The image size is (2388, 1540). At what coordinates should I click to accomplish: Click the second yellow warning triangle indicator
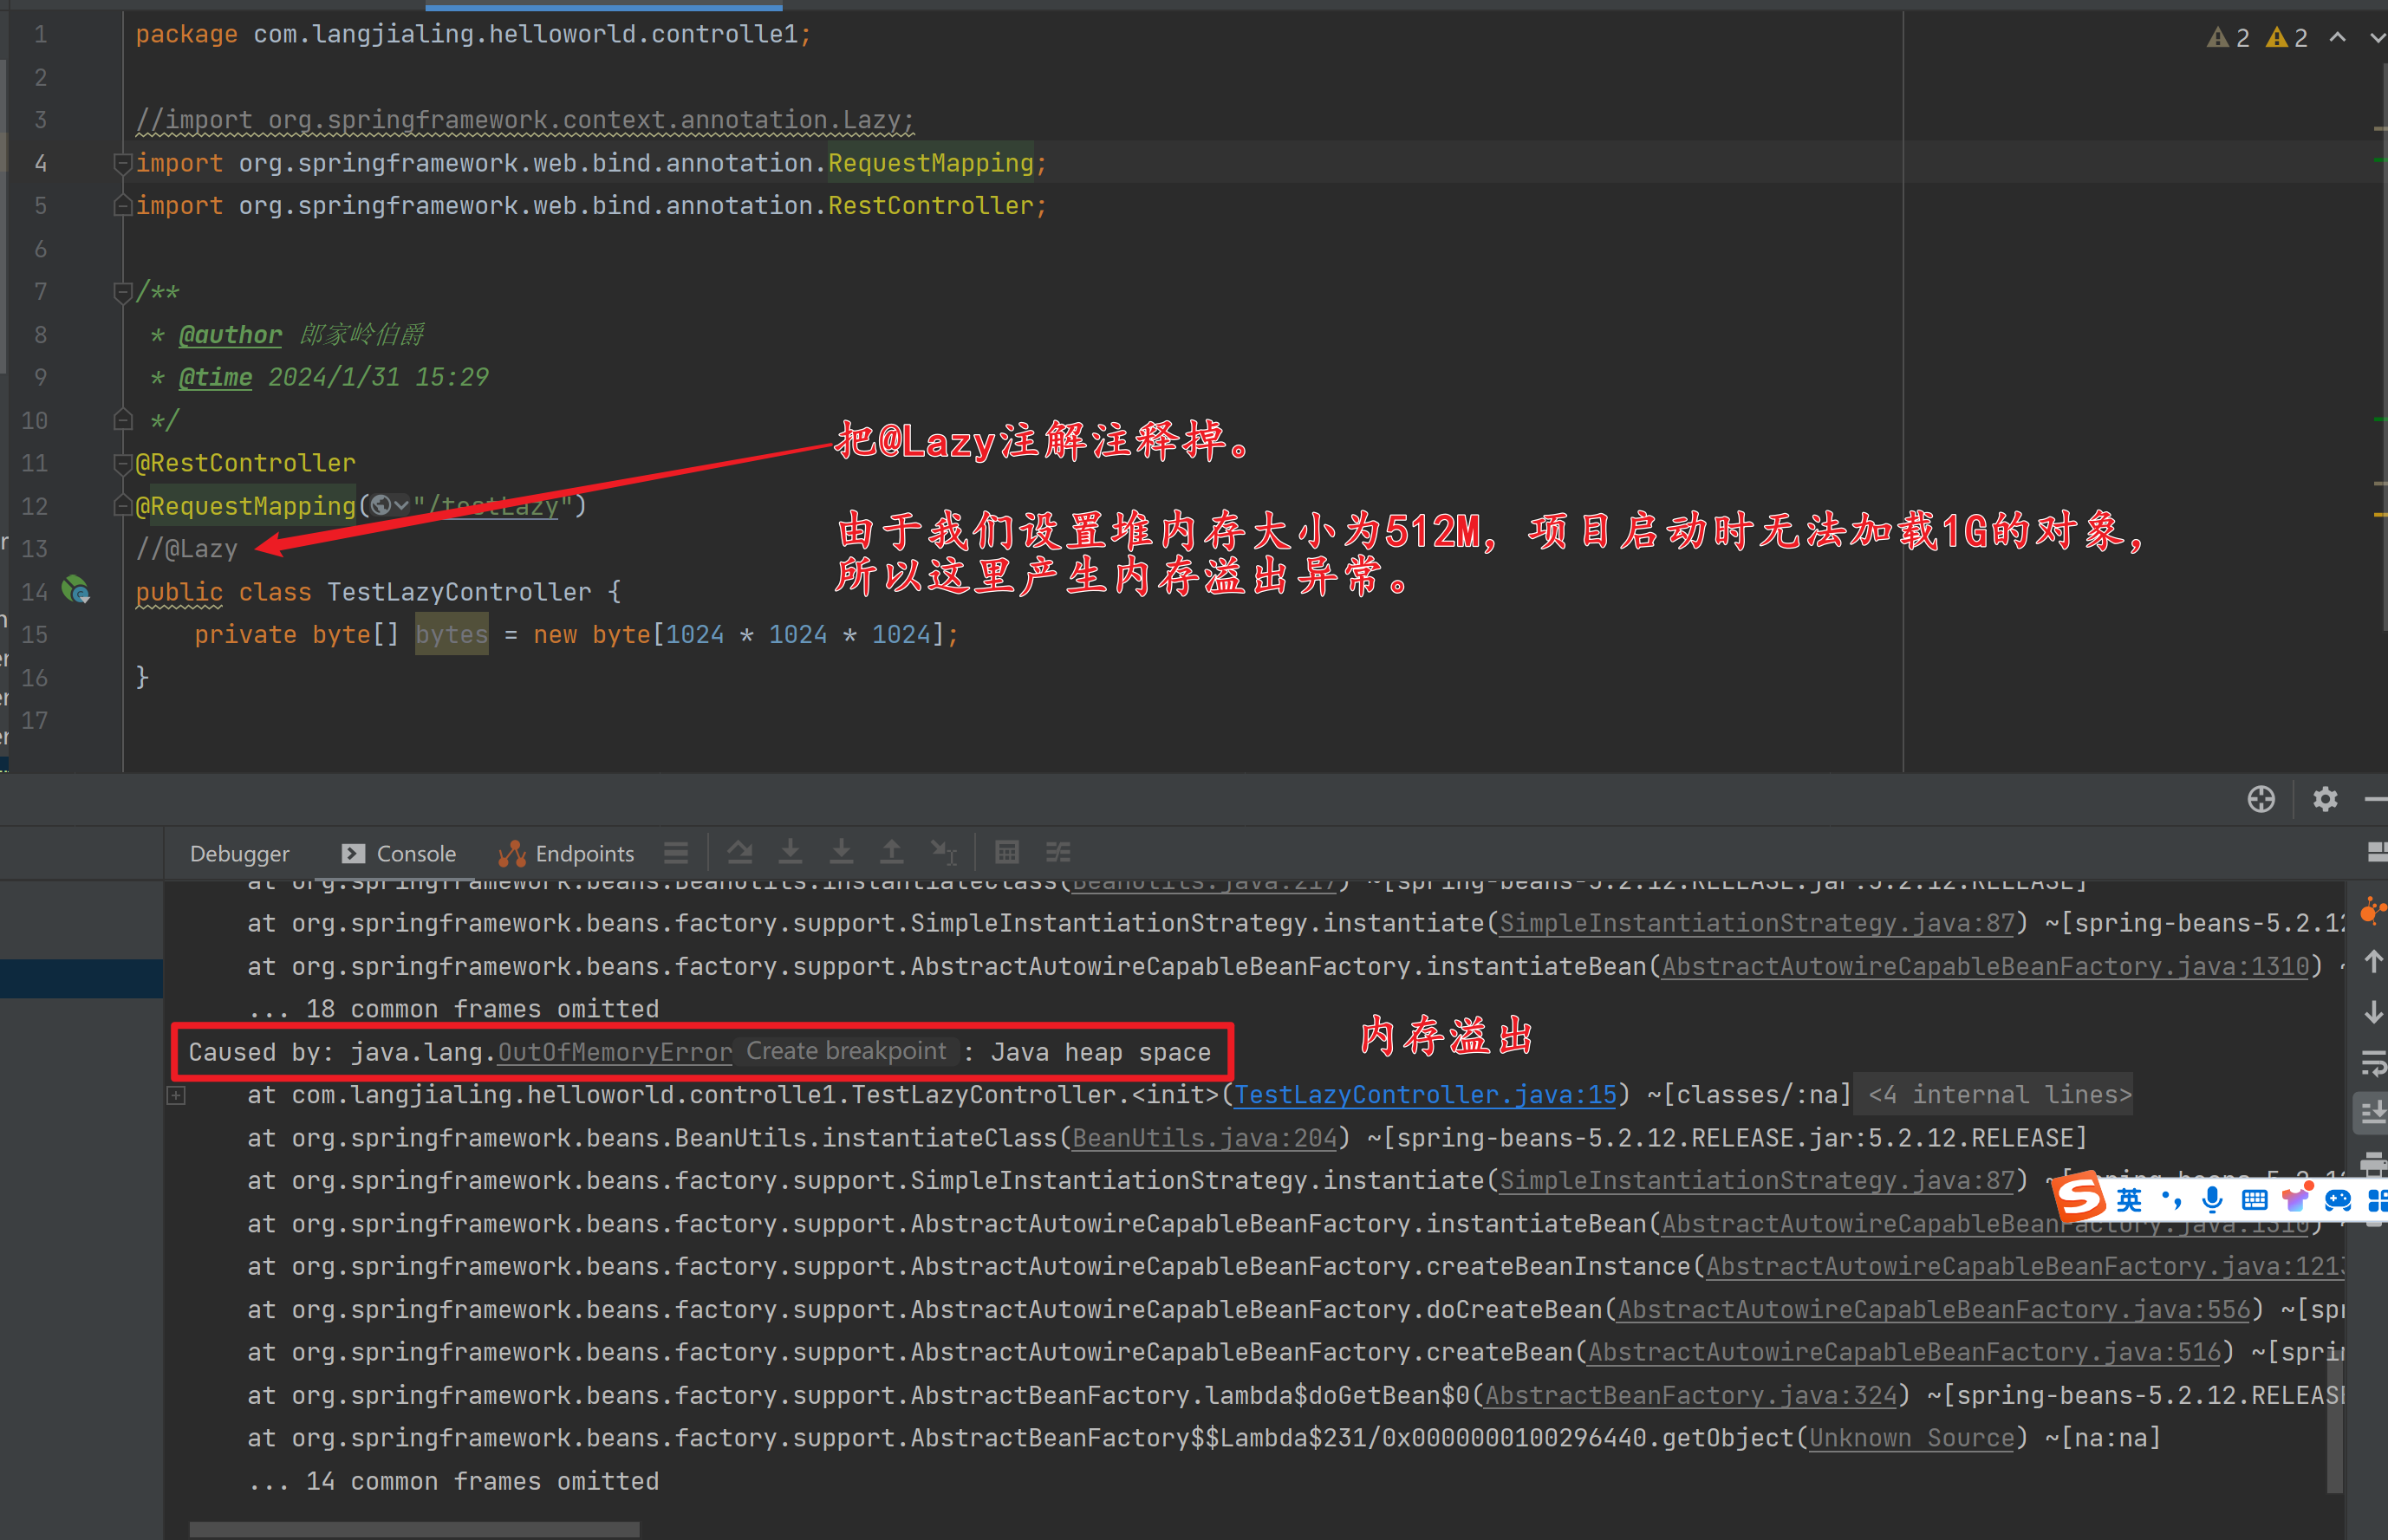tap(2277, 38)
